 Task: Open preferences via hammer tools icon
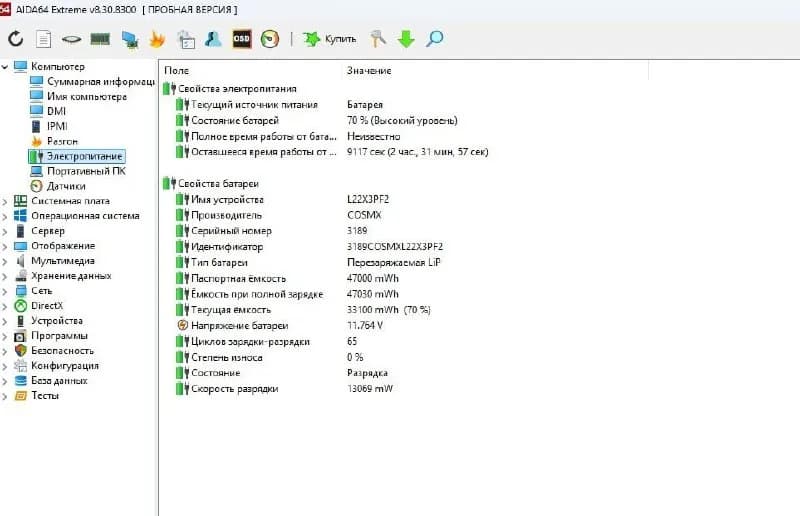pyautogui.click(x=378, y=39)
